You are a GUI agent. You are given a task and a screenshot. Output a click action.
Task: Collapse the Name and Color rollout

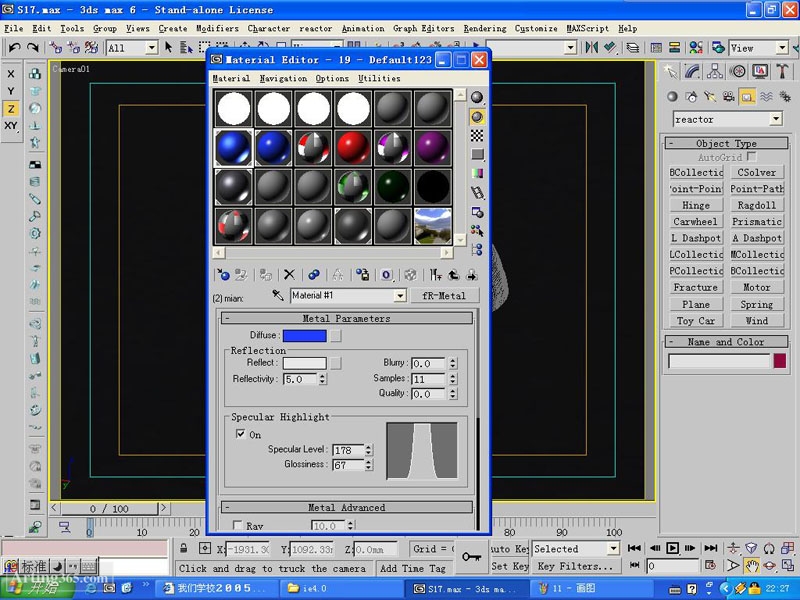point(727,342)
